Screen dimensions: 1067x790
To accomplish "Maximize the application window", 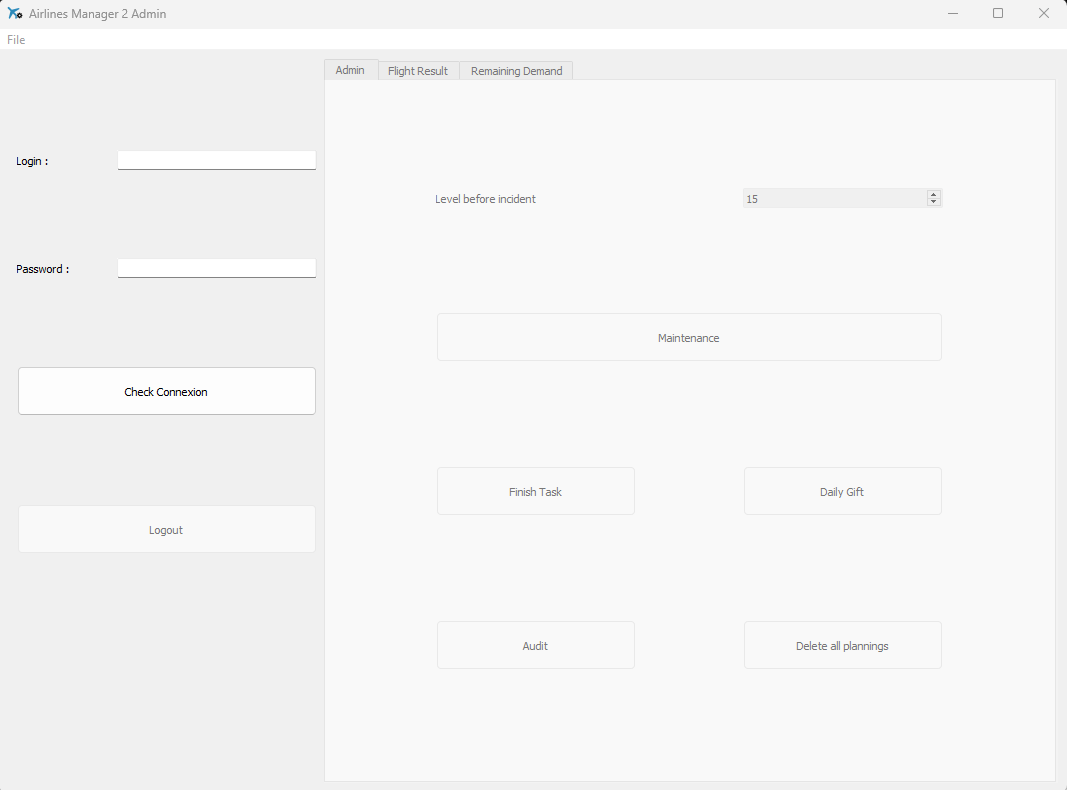I will coord(998,14).
